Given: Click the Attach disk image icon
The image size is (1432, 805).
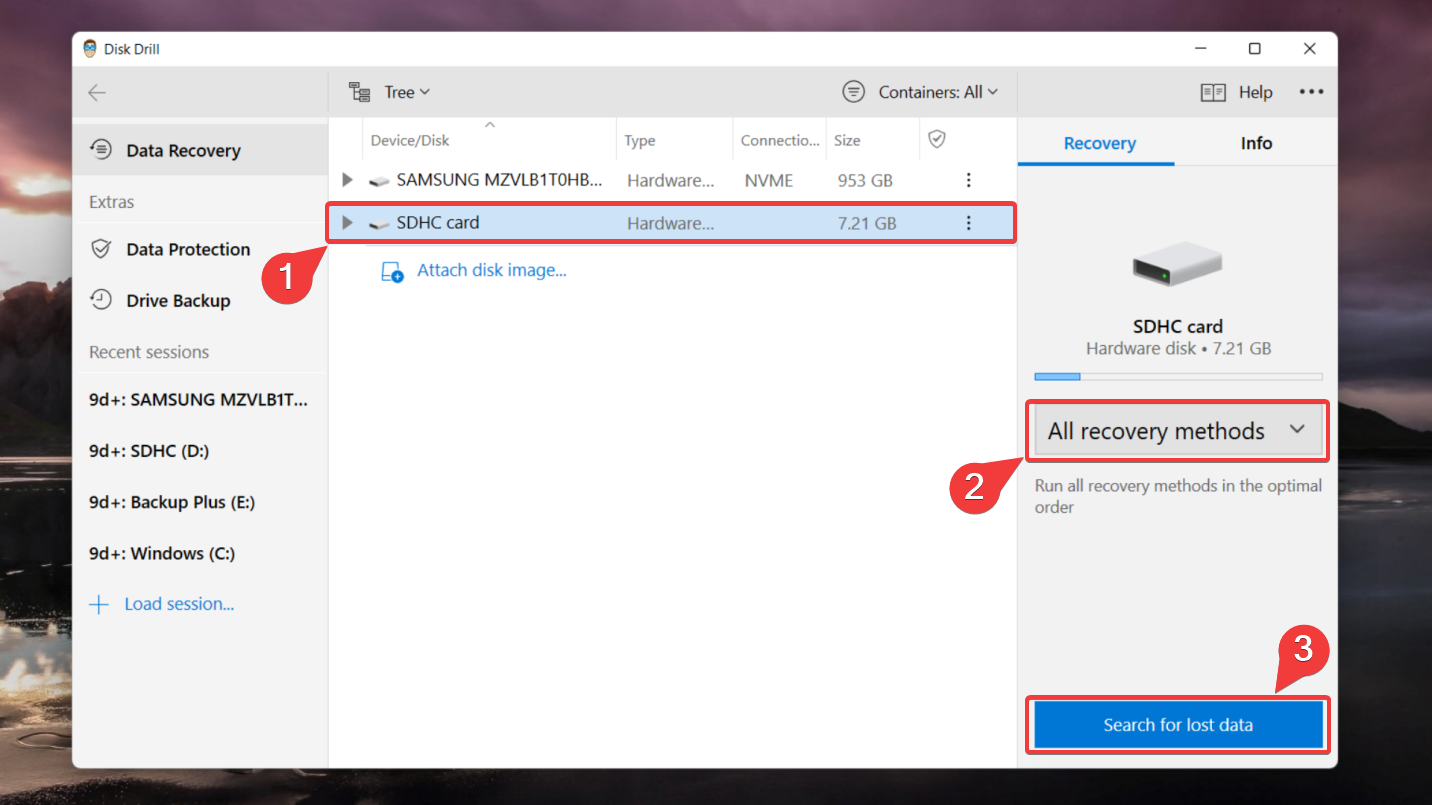Looking at the screenshot, I should [392, 271].
